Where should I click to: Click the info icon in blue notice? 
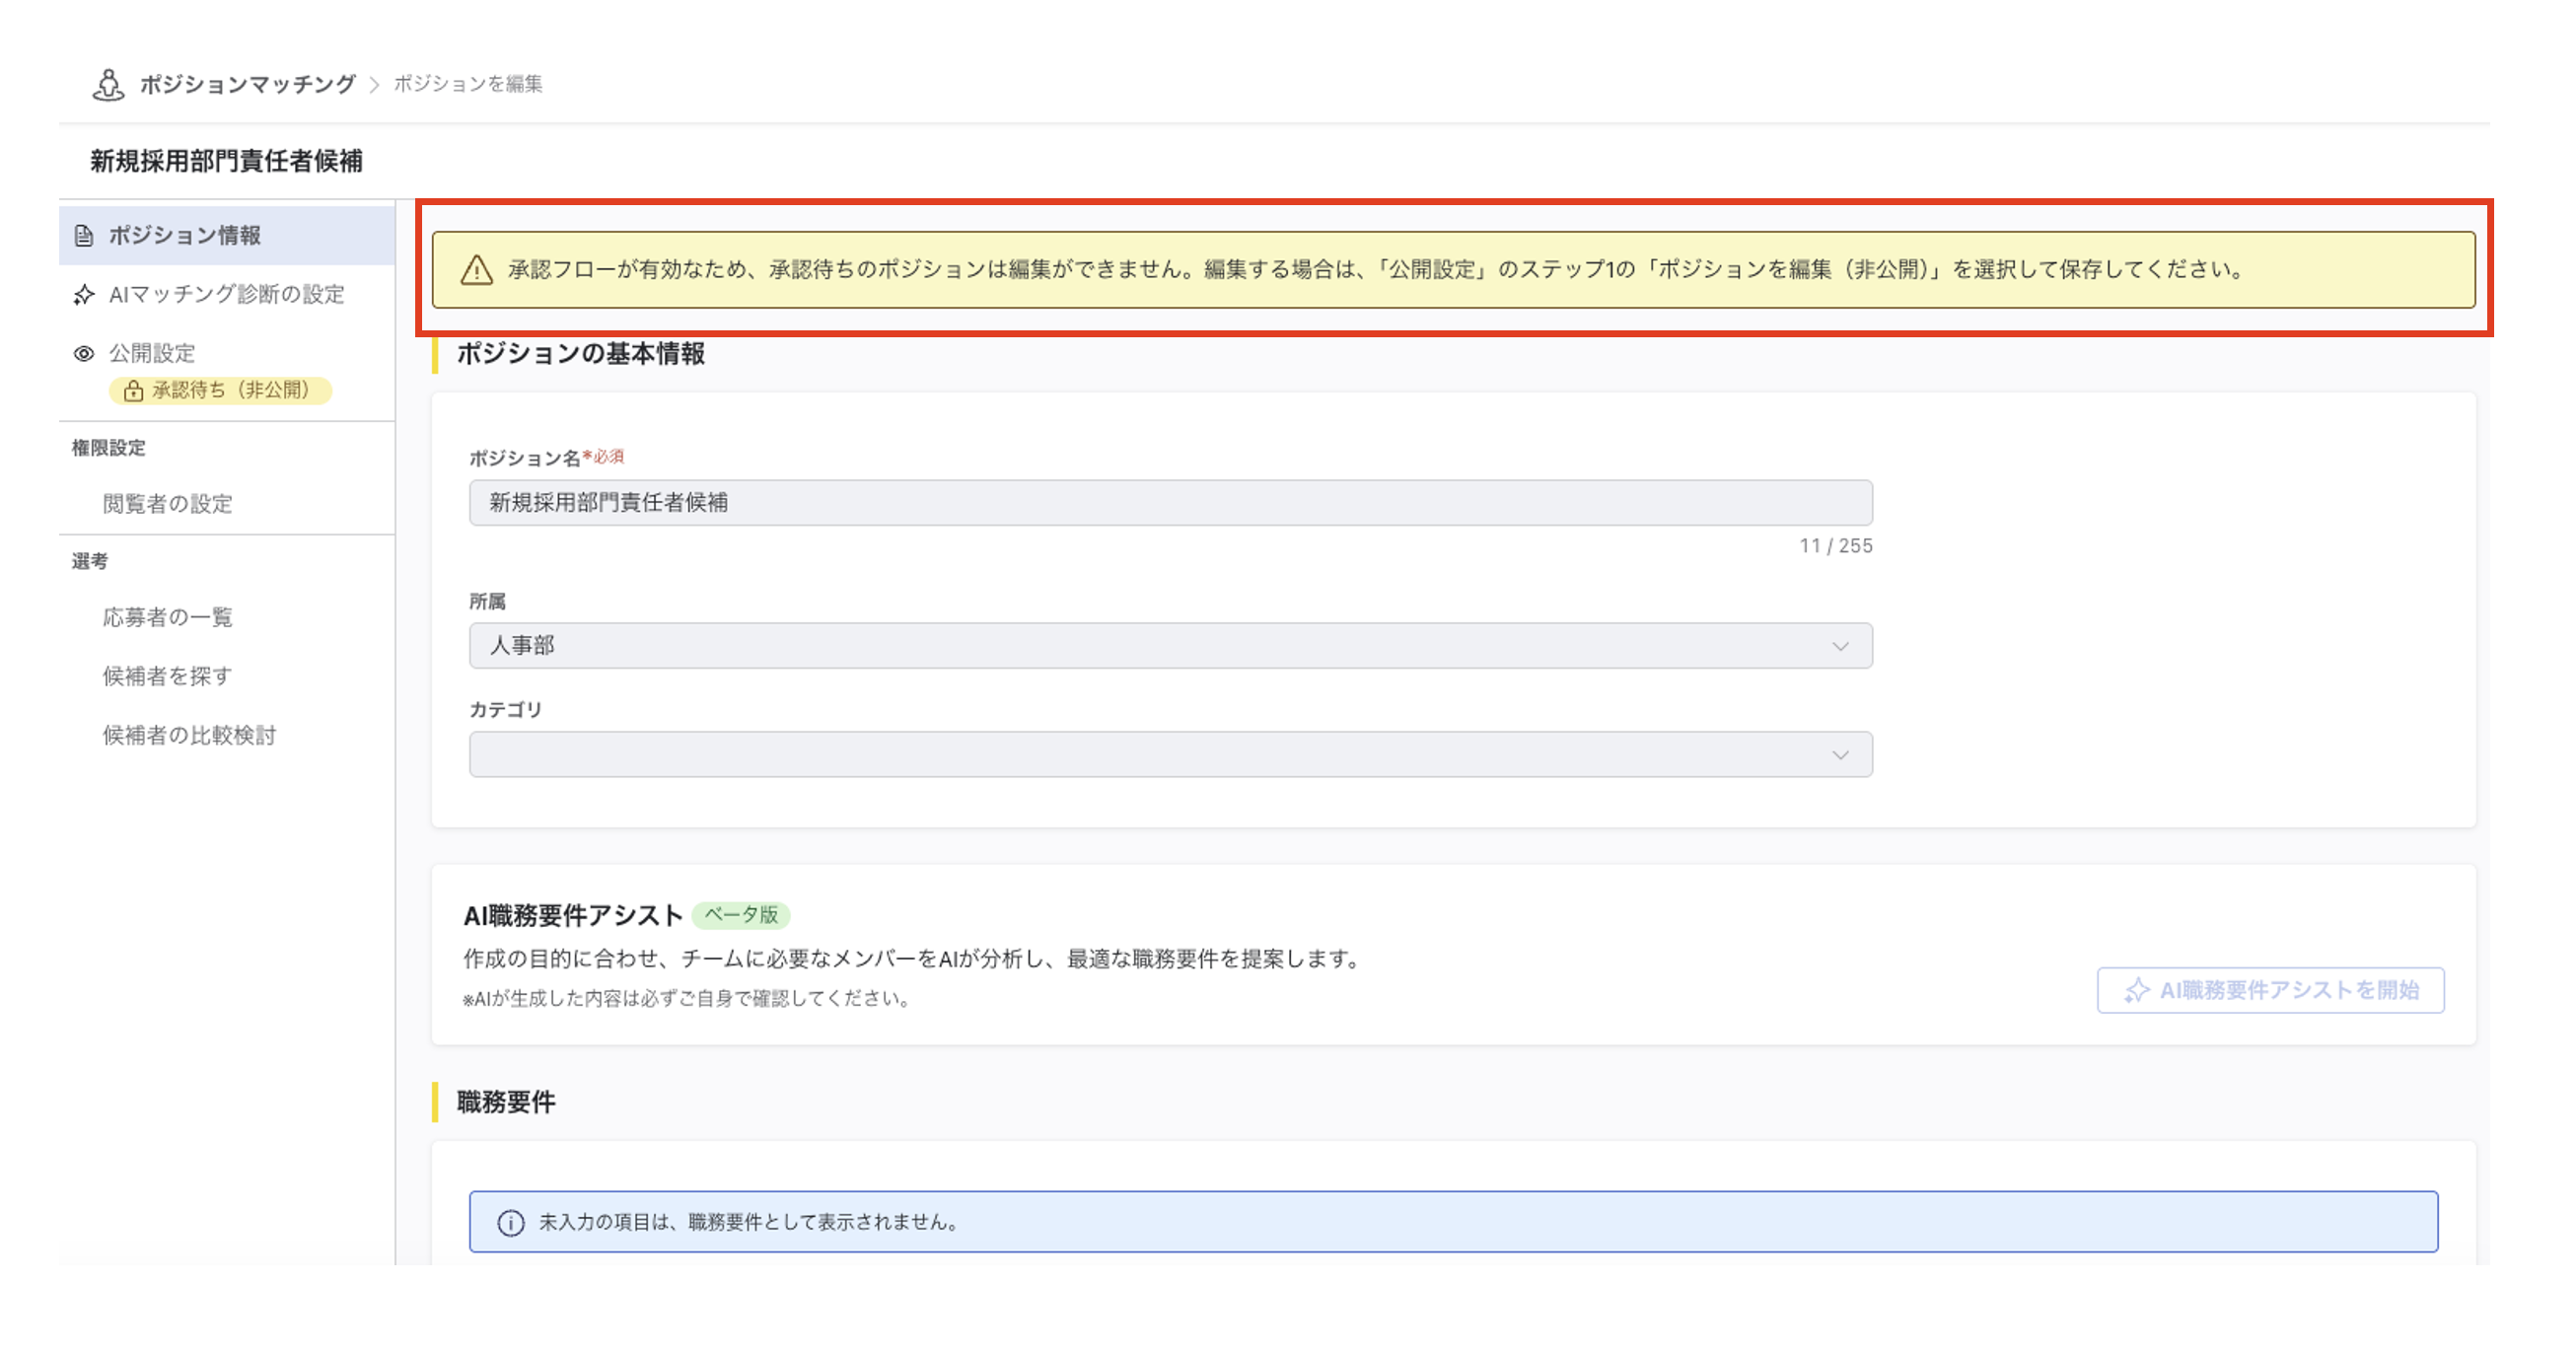coord(511,1223)
